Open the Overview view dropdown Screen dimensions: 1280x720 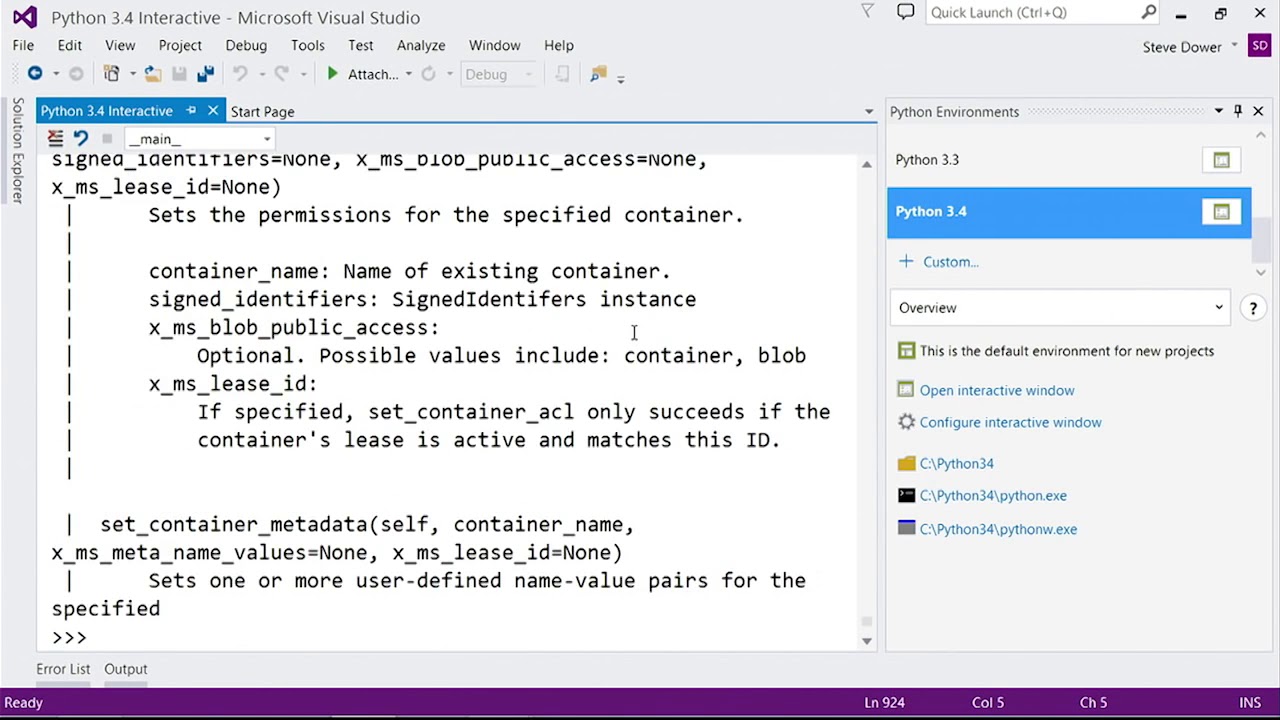click(x=1060, y=308)
